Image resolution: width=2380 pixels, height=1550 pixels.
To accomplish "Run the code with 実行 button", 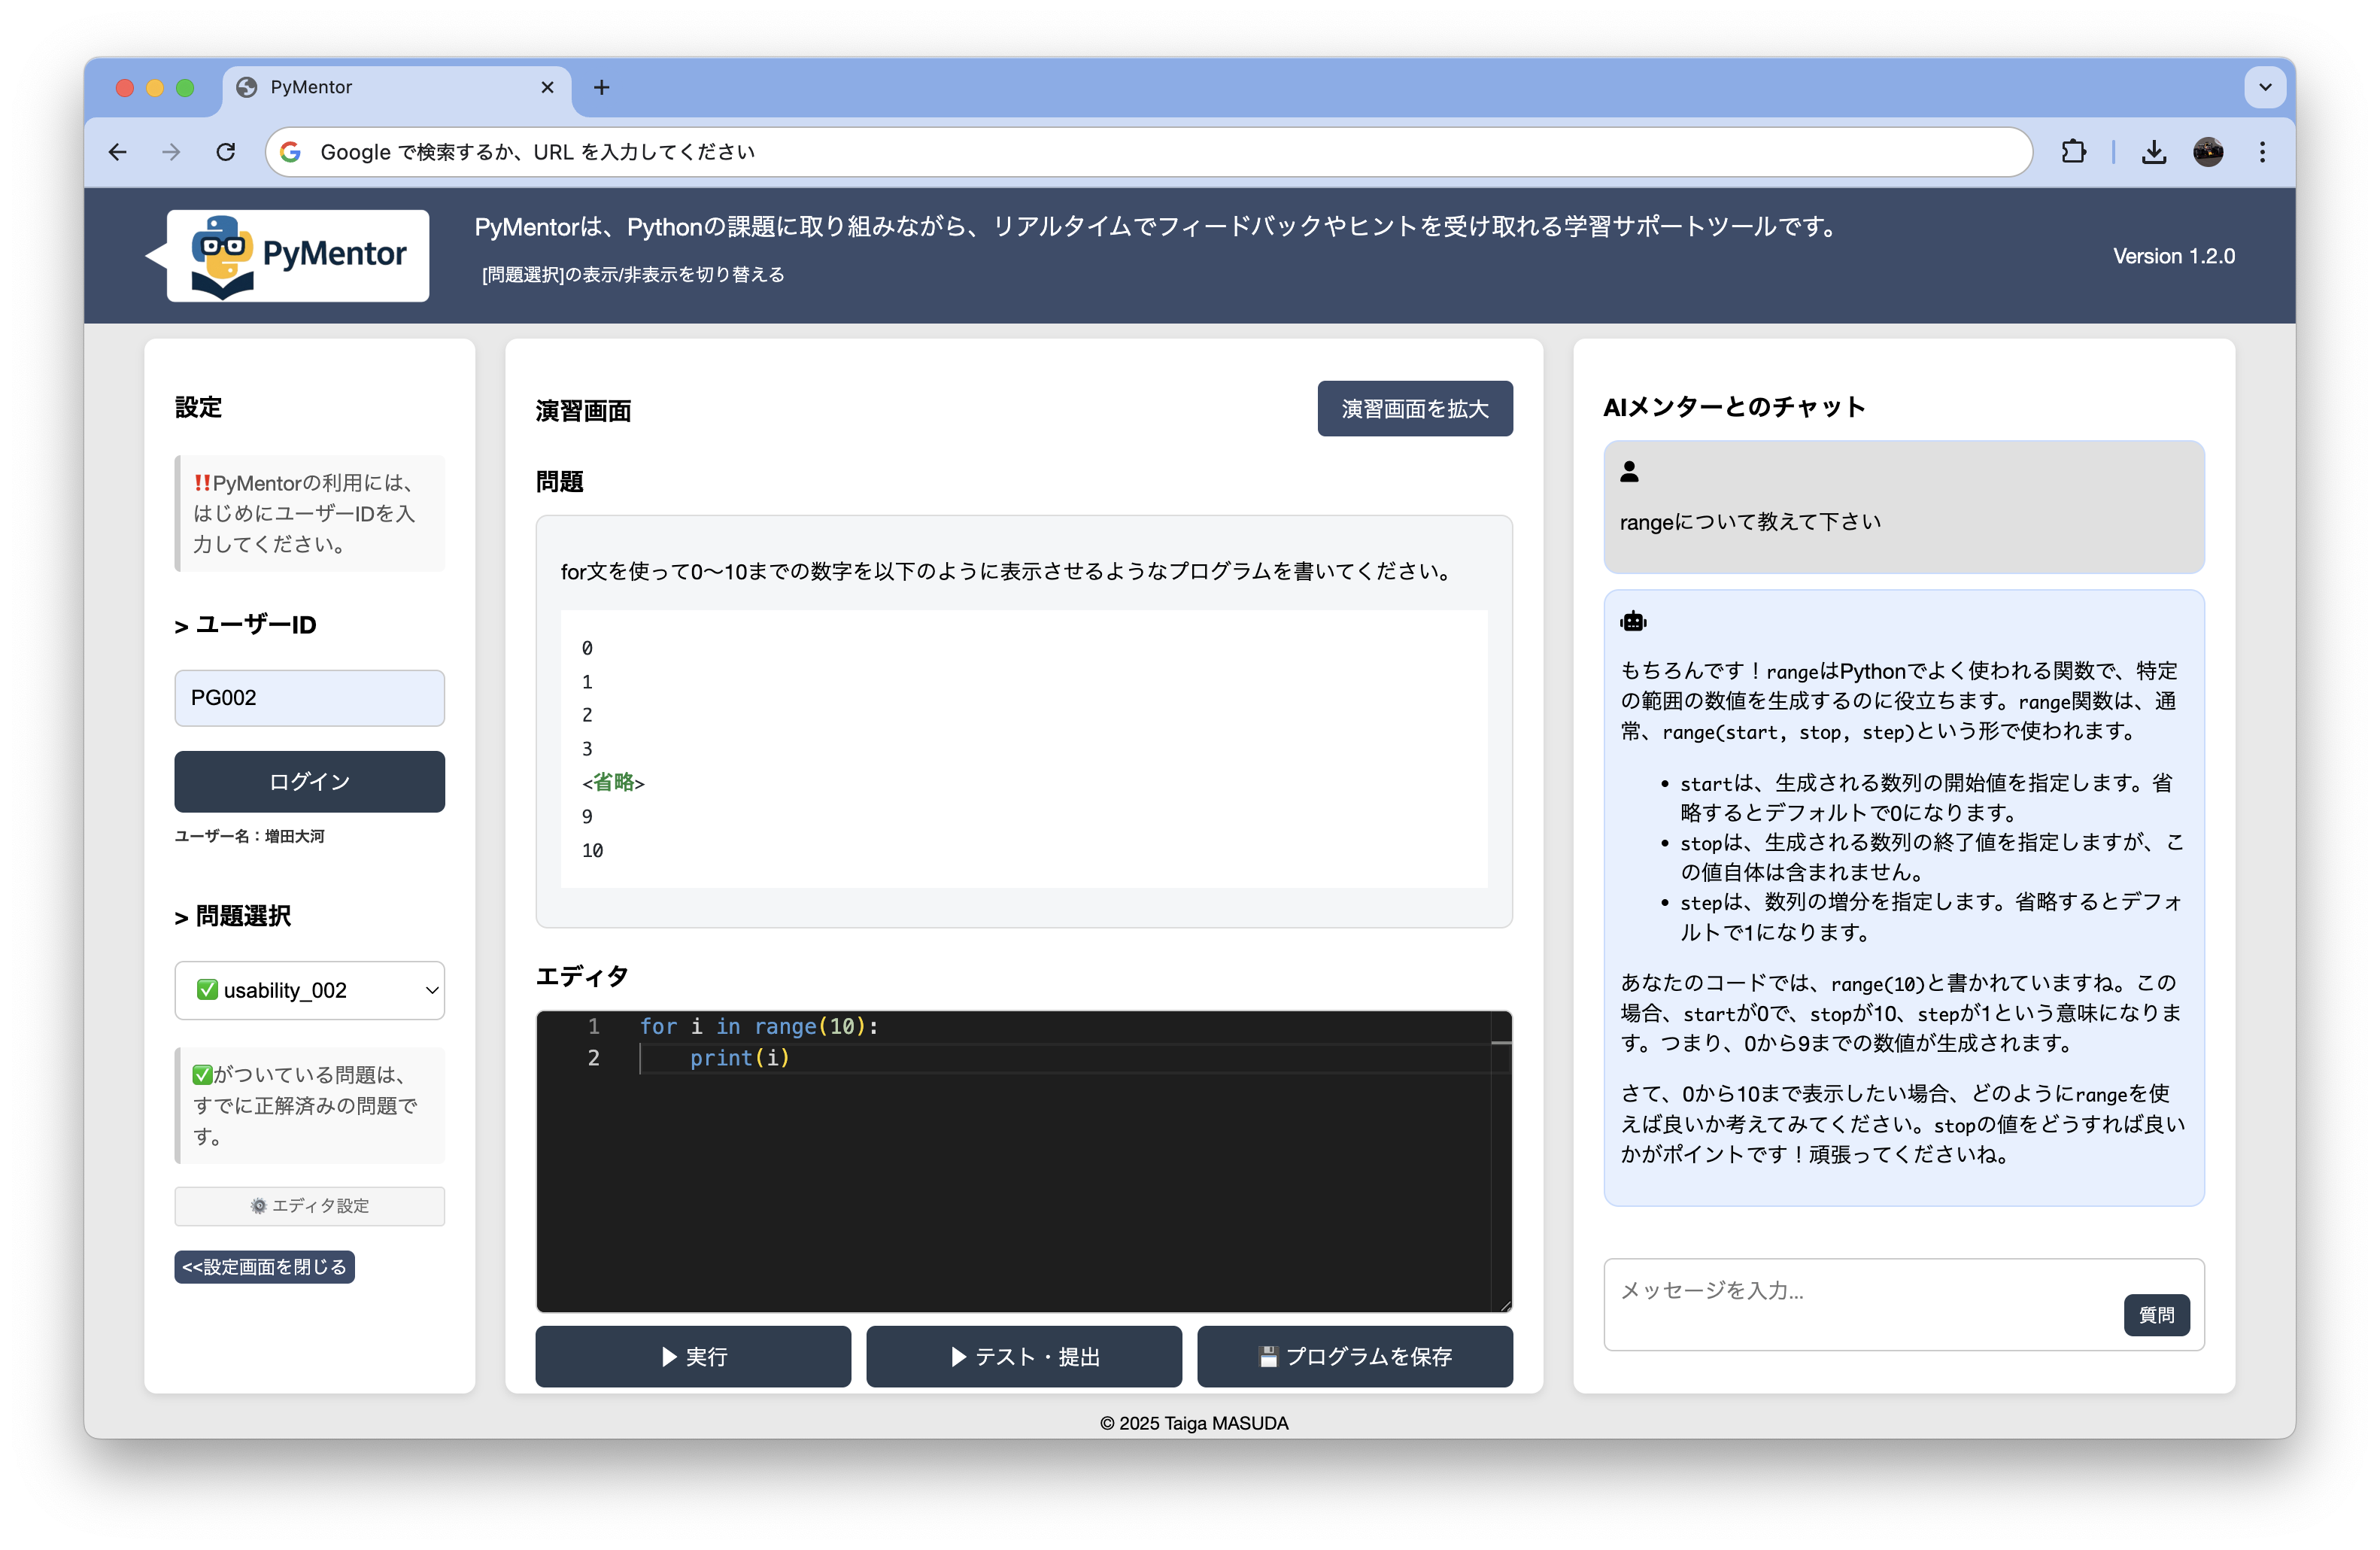I will [x=693, y=1357].
